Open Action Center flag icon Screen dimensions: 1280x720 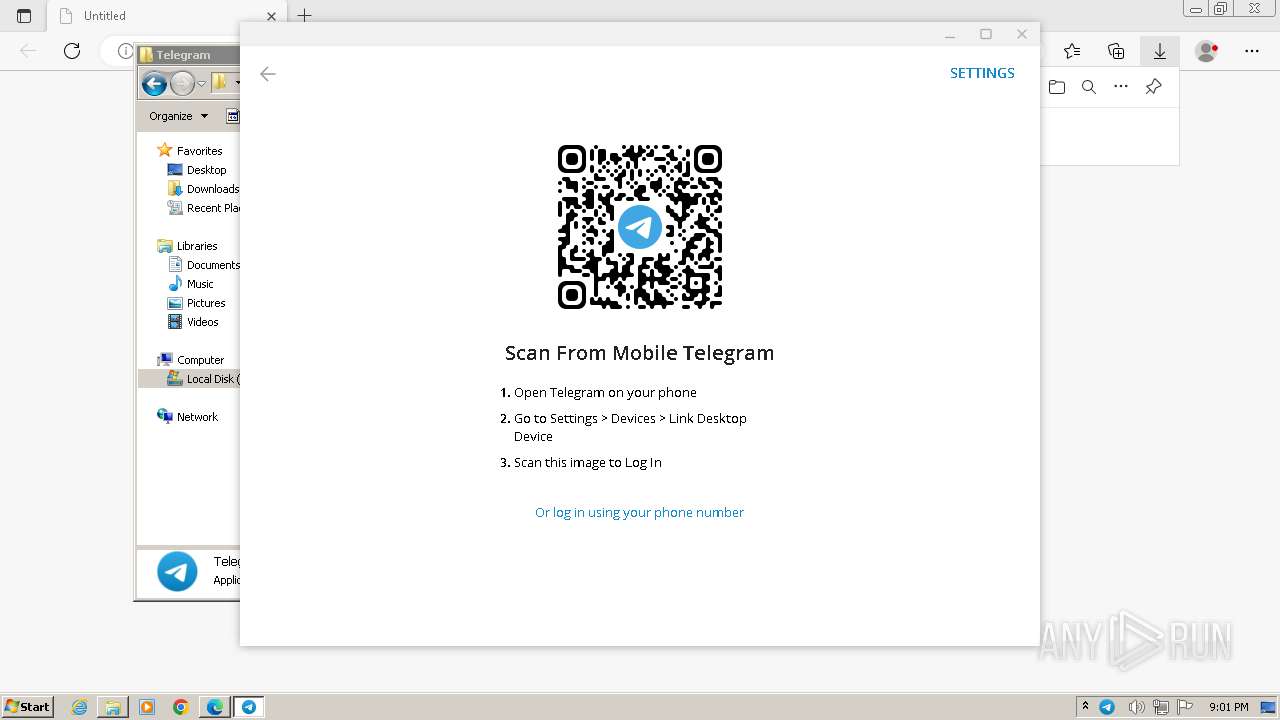coord(1185,707)
